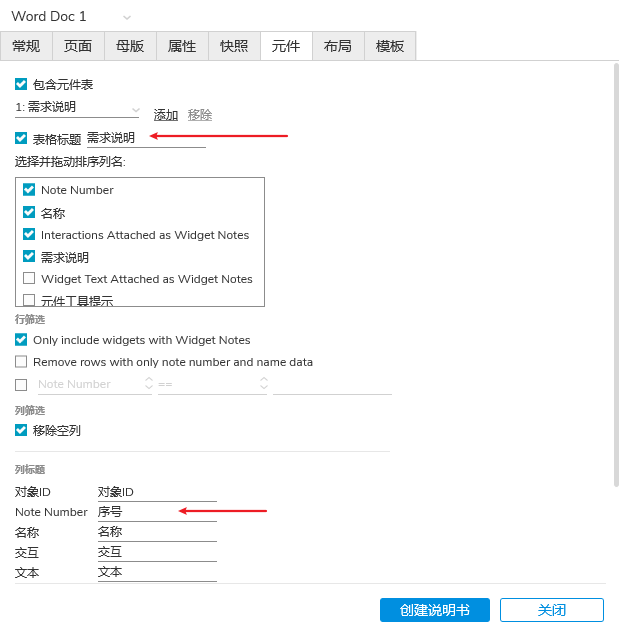This screenshot has height=637, width=619.
Task: Toggle Only include widgets with Widget Notes
Action: tap(21, 340)
